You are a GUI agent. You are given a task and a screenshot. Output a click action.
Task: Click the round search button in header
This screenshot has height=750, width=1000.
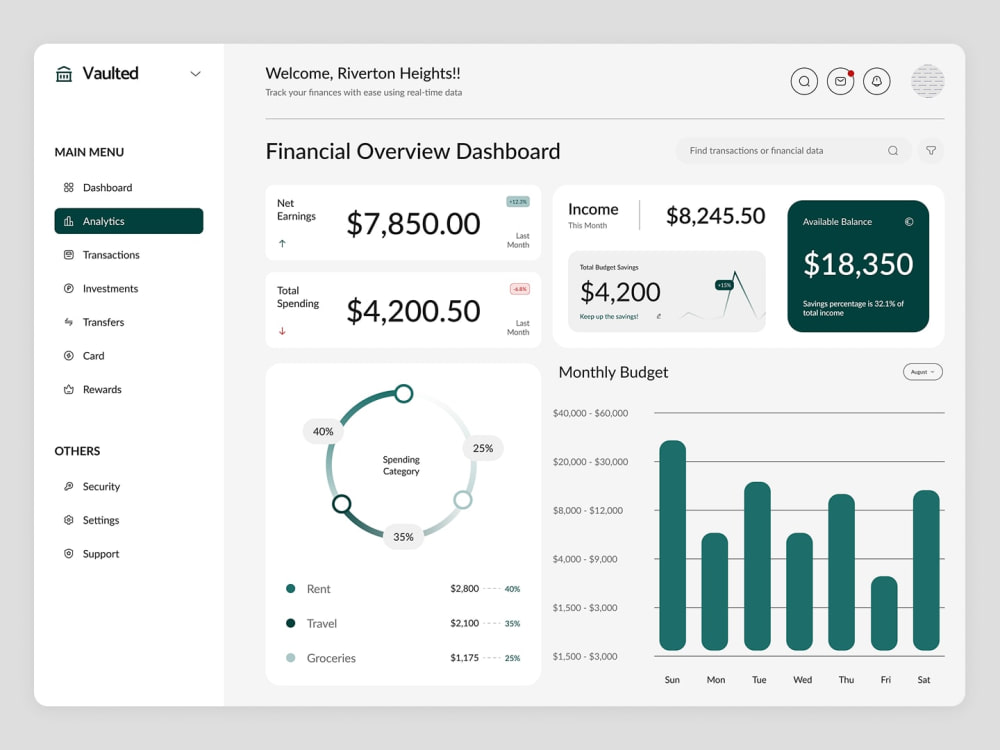(x=804, y=82)
